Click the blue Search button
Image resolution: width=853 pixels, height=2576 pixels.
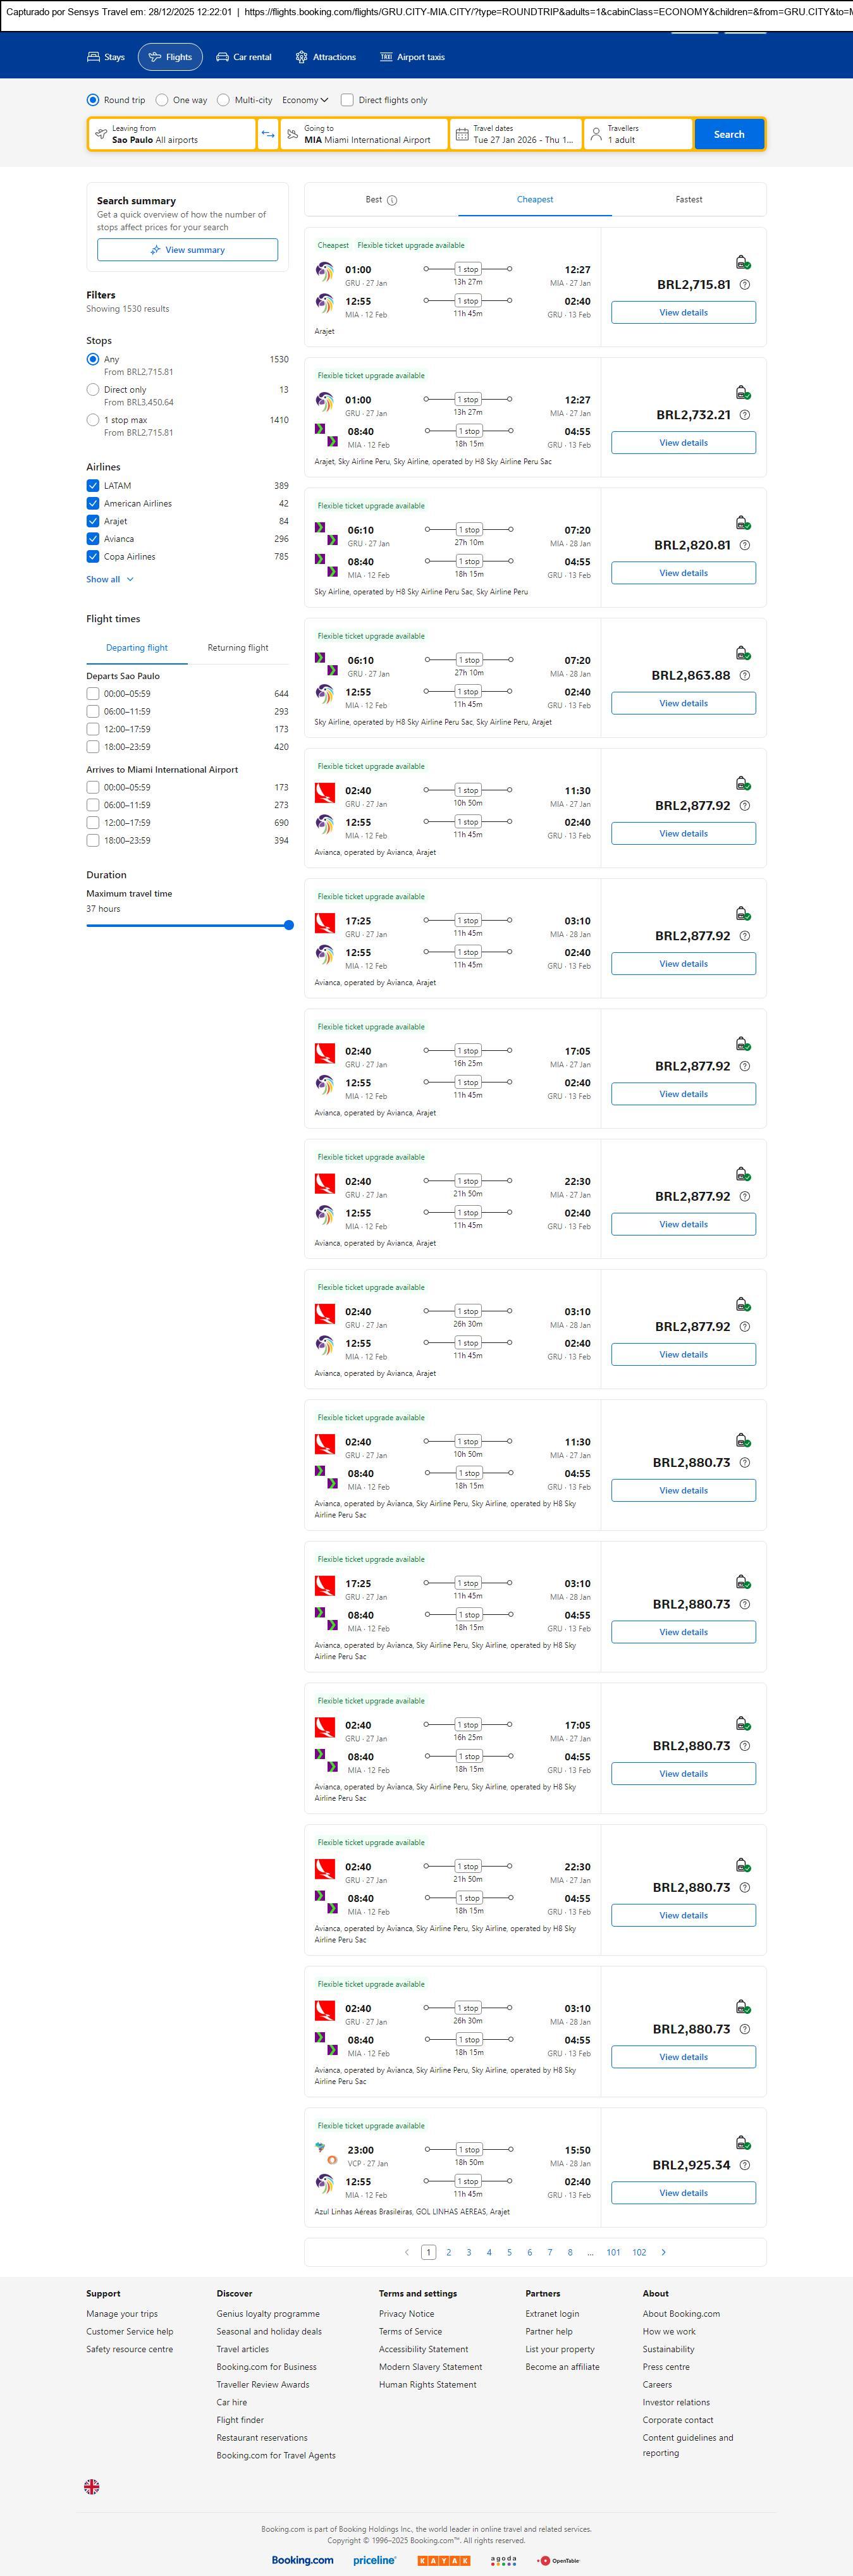[x=729, y=134]
